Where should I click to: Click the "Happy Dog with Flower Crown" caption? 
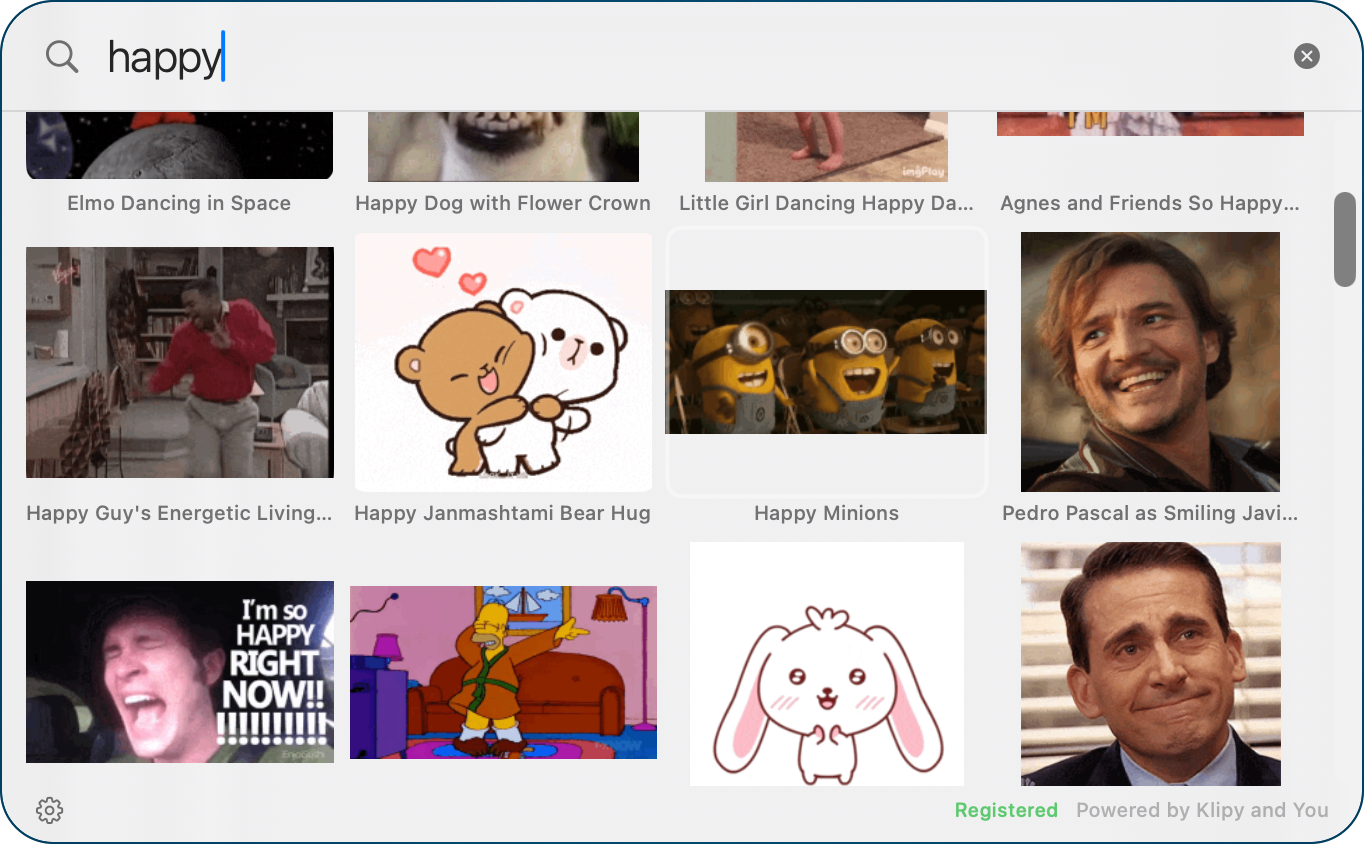point(503,203)
